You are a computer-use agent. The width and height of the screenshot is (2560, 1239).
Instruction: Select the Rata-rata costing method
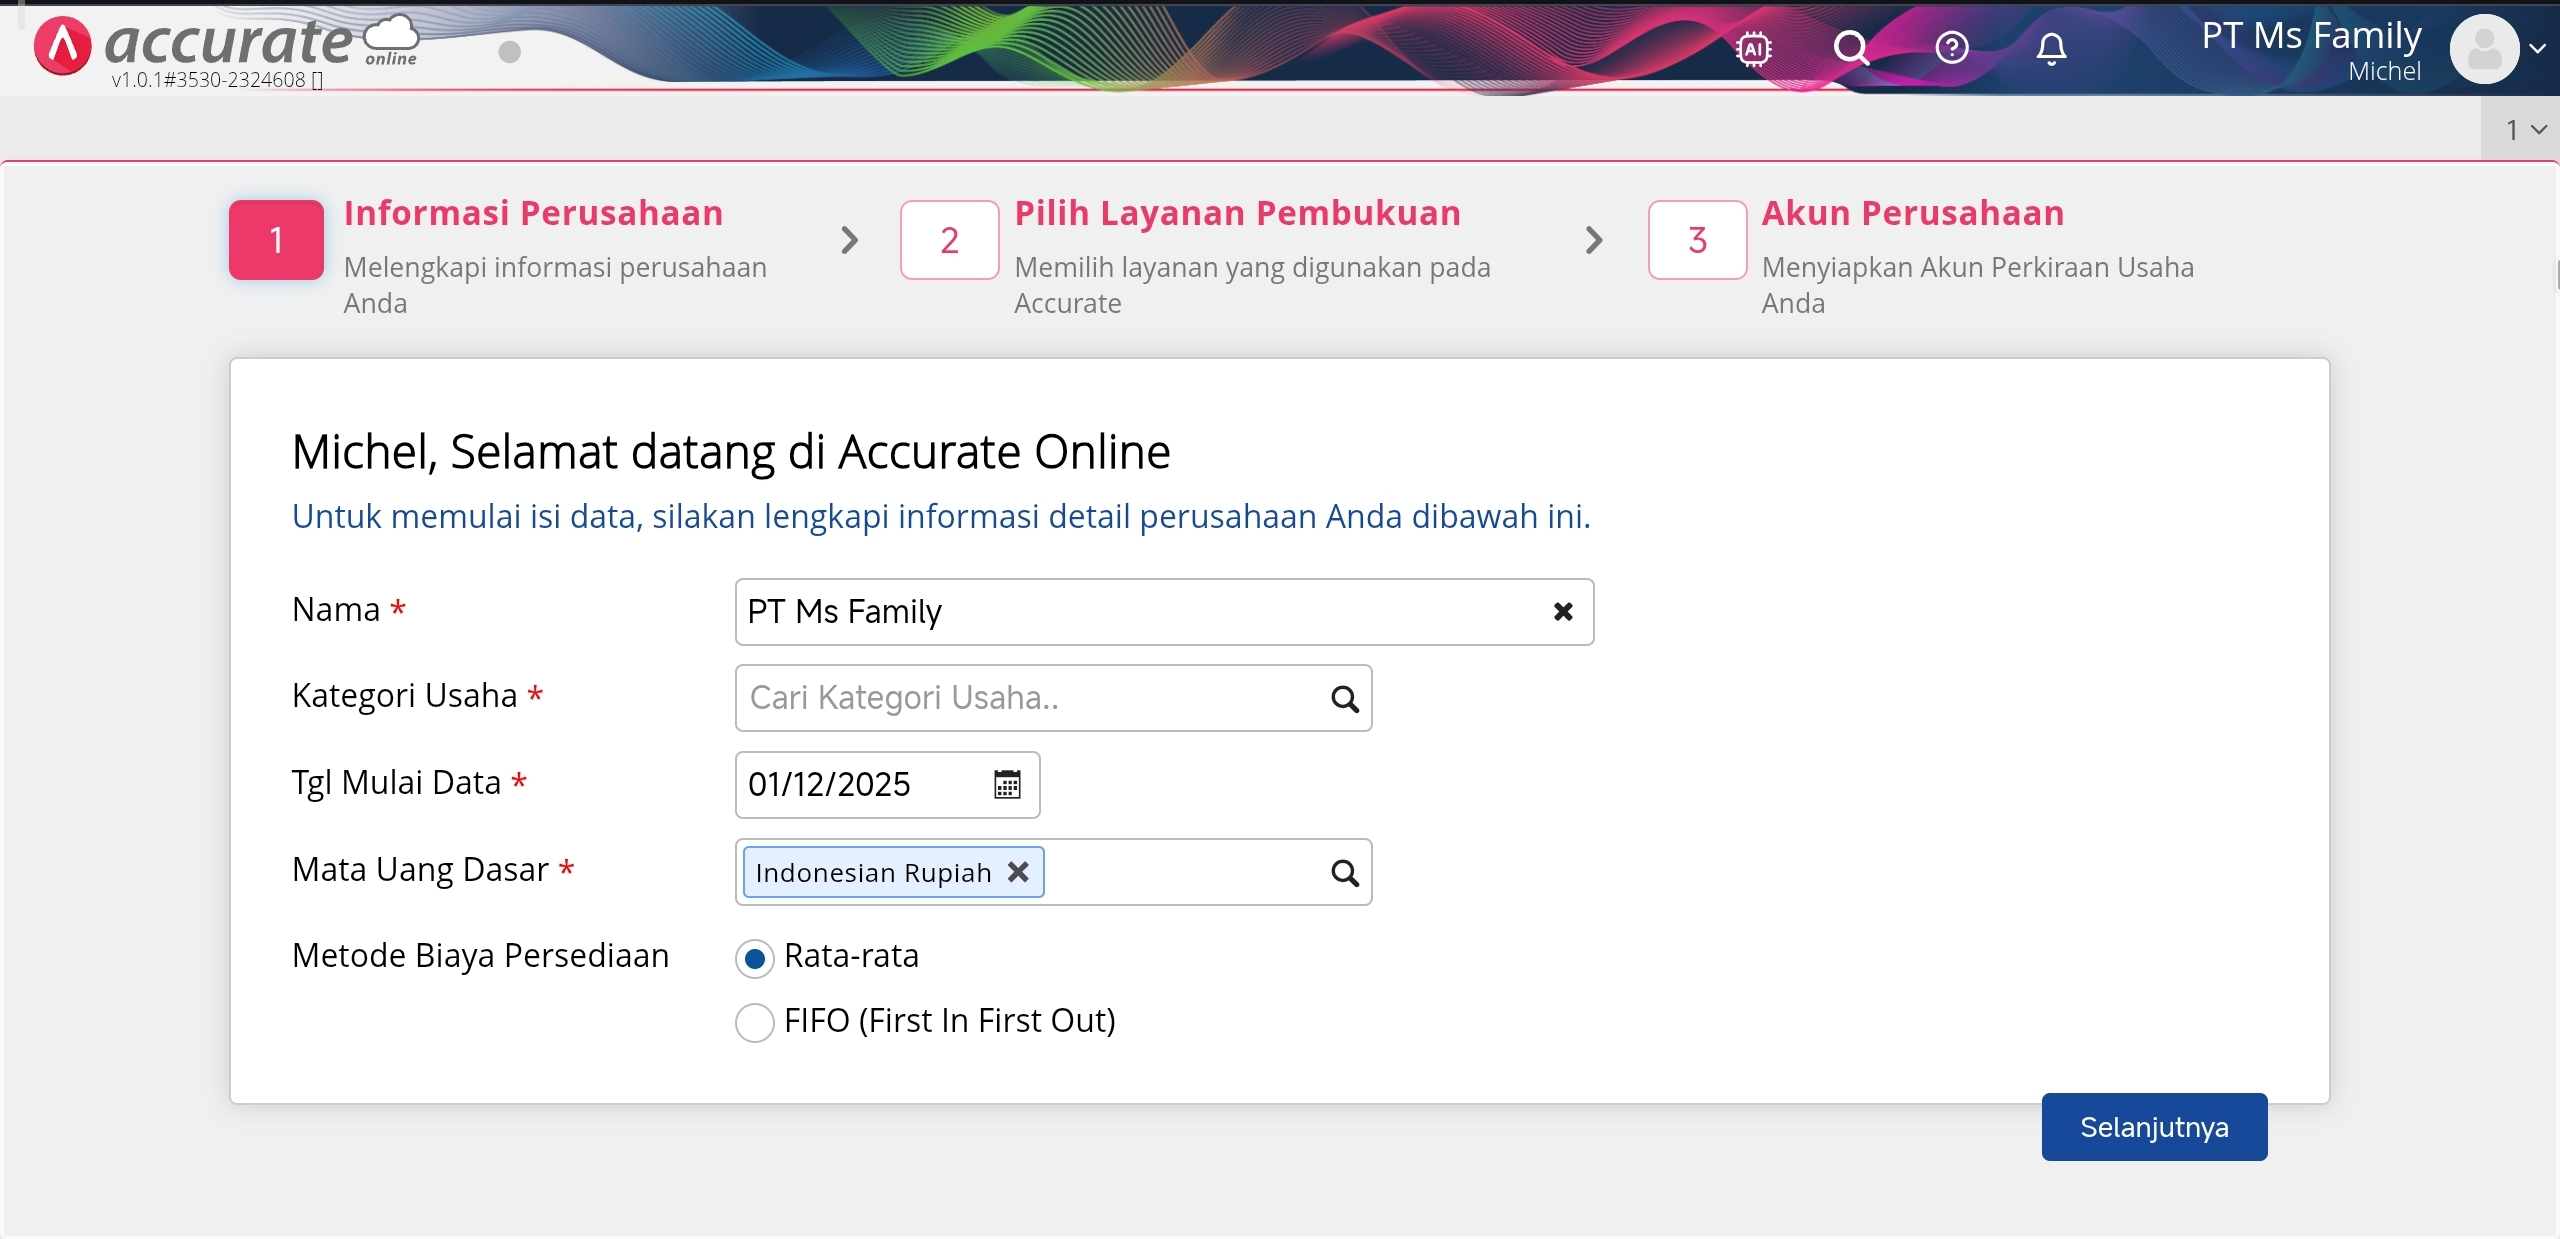755,958
